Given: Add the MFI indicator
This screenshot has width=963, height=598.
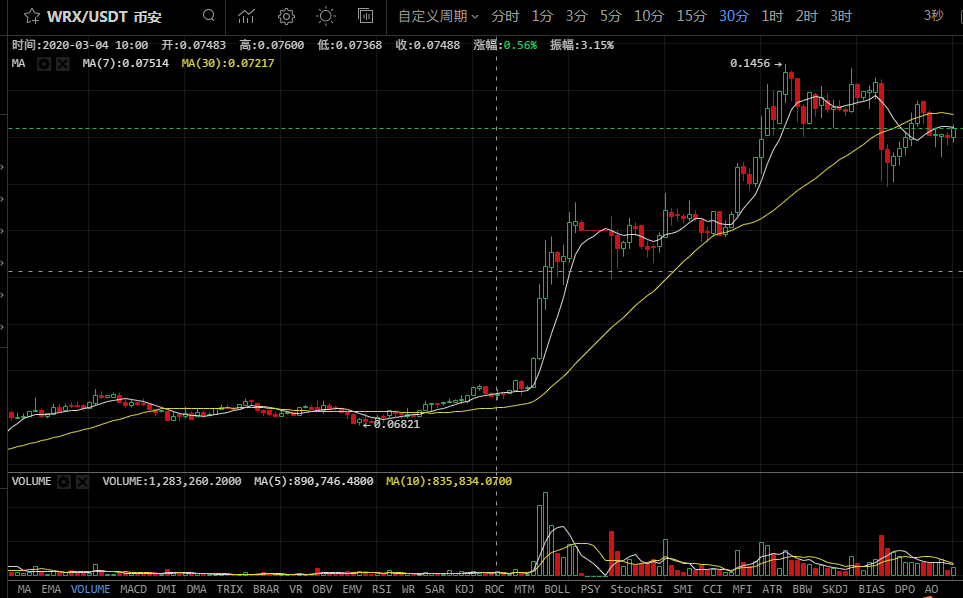Looking at the screenshot, I should click(x=742, y=589).
